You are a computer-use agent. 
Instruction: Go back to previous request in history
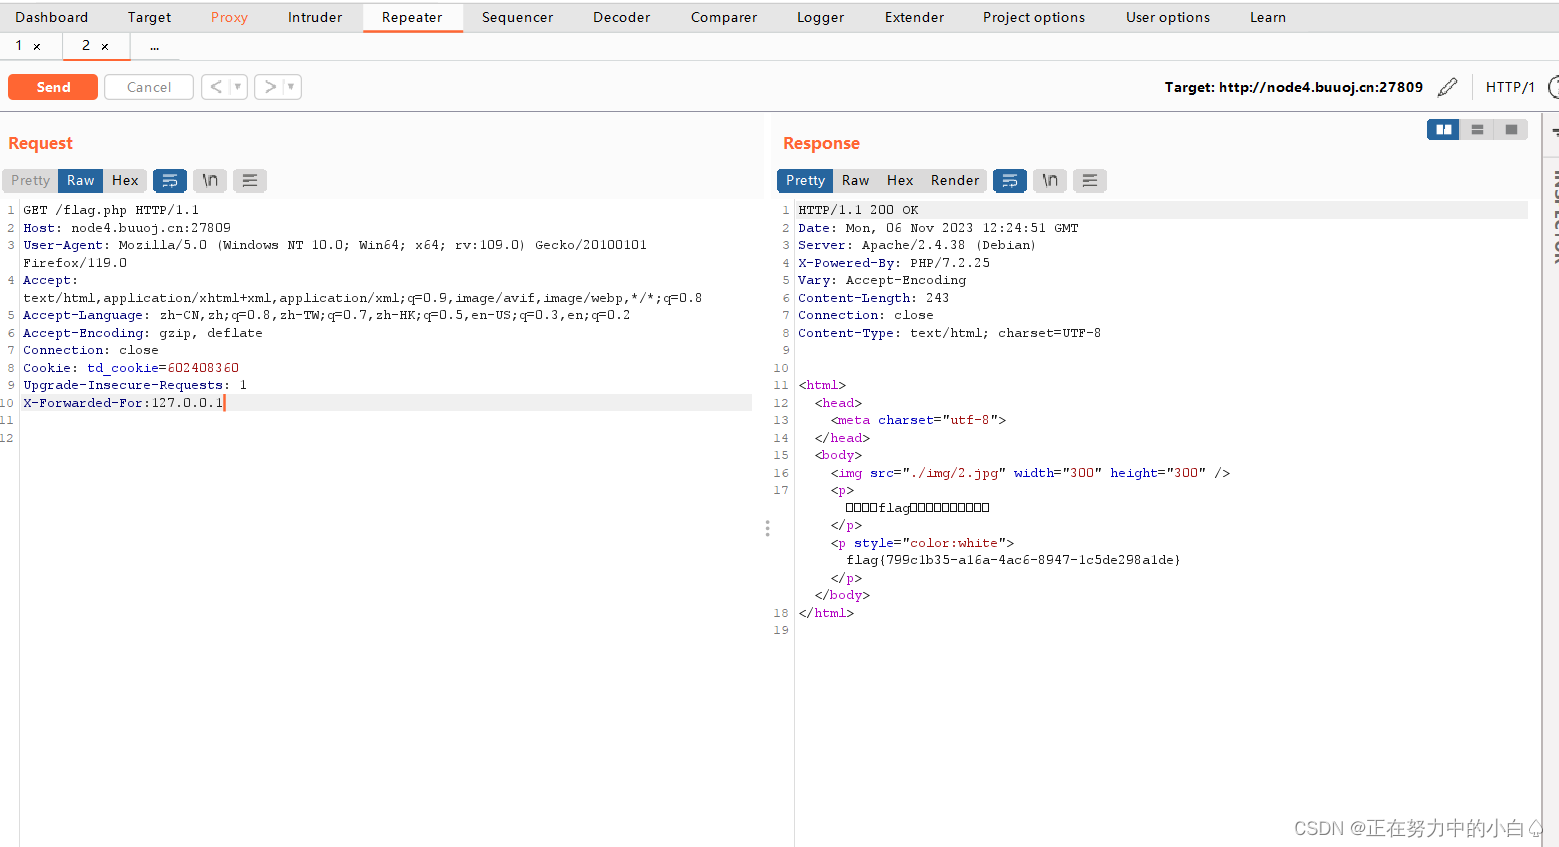click(216, 87)
